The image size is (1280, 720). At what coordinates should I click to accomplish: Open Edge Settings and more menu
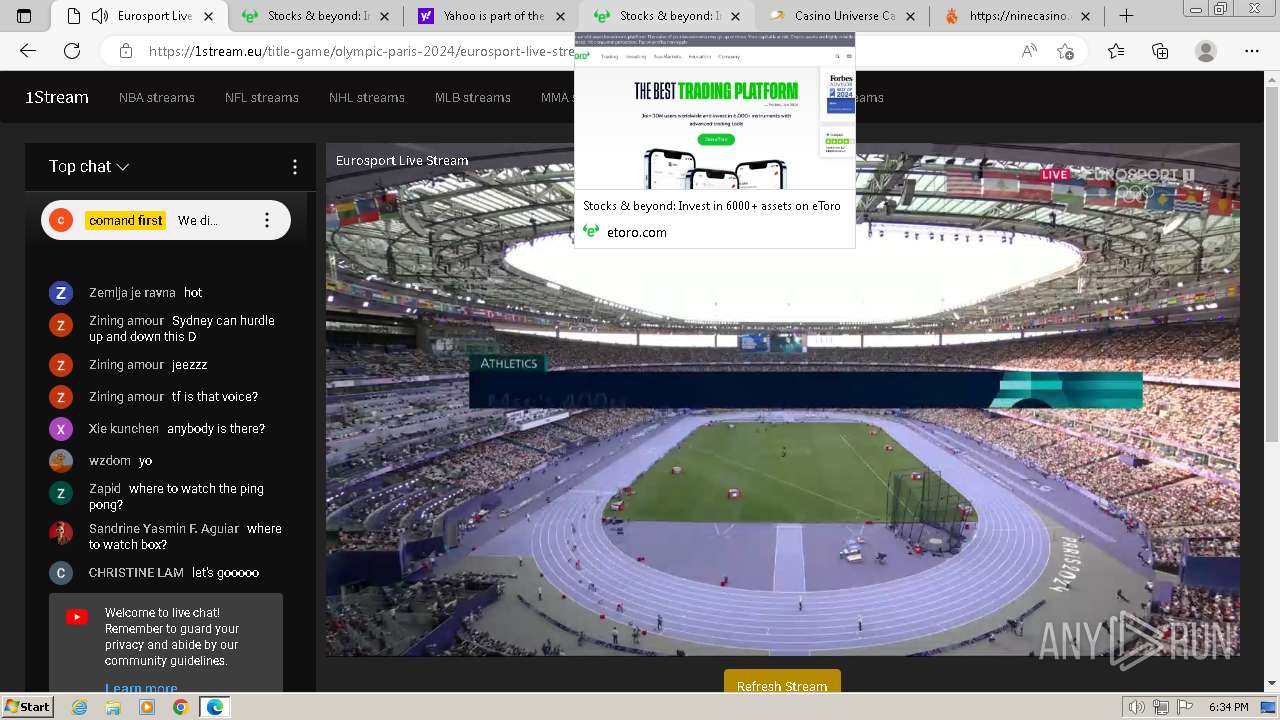click(x=1252, y=51)
